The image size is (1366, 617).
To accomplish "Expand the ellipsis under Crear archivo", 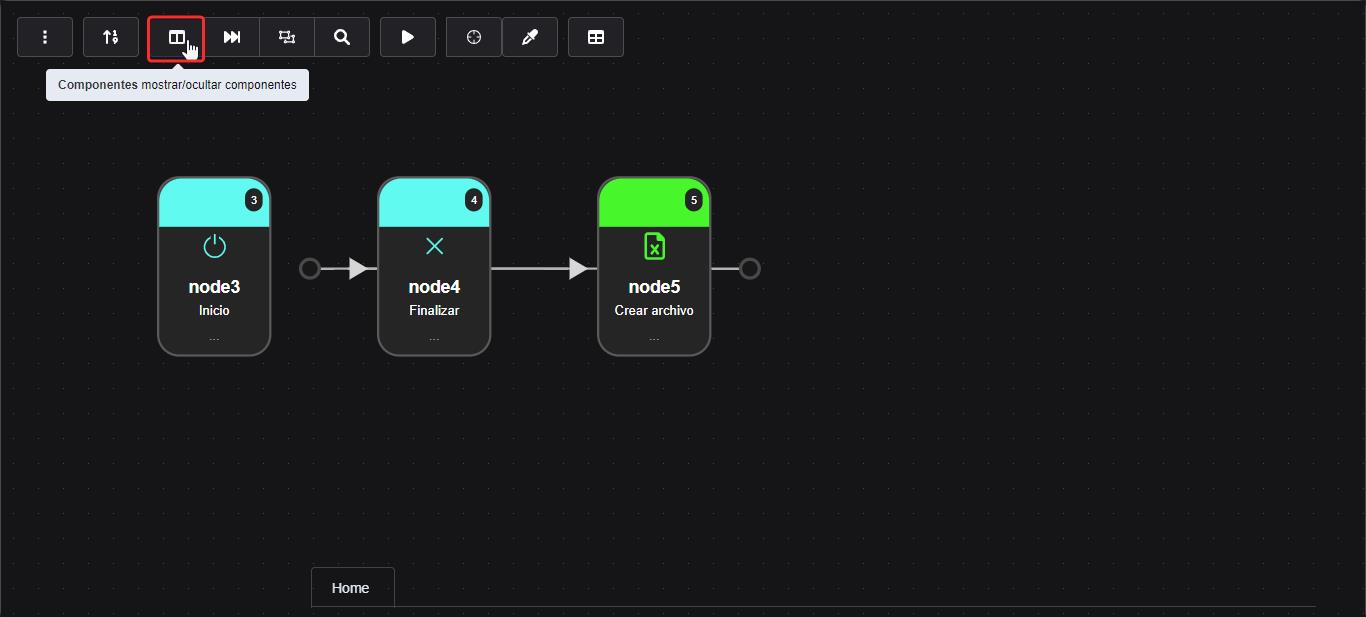I will coord(654,339).
